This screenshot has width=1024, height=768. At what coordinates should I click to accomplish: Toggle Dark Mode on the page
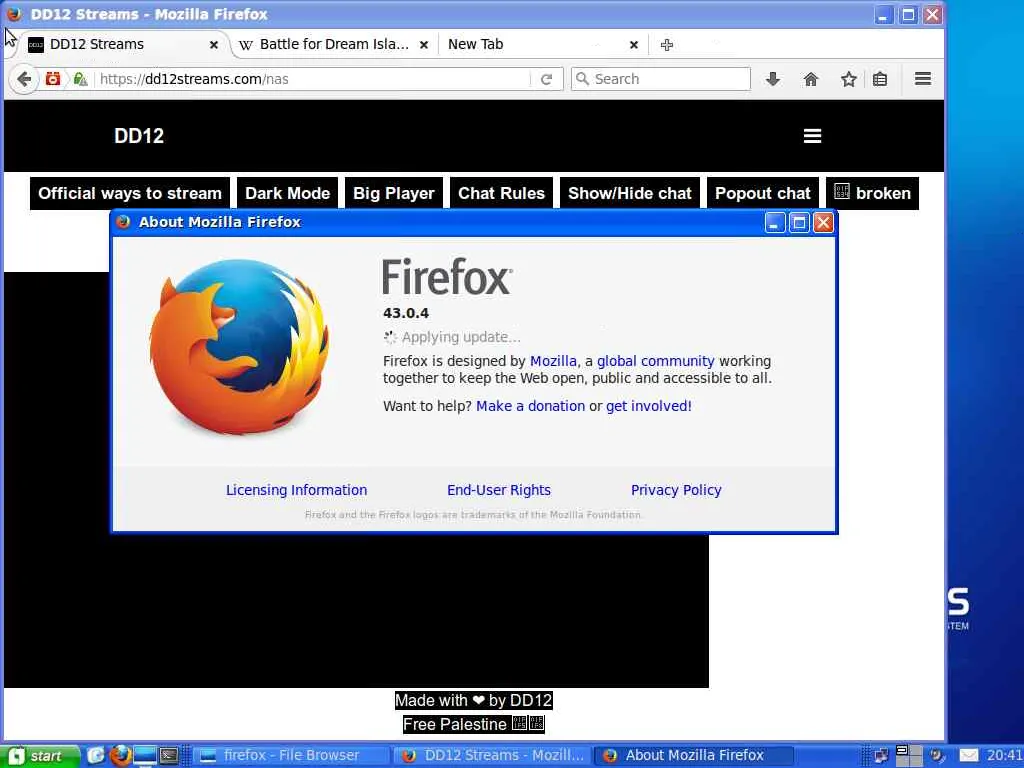[287, 193]
